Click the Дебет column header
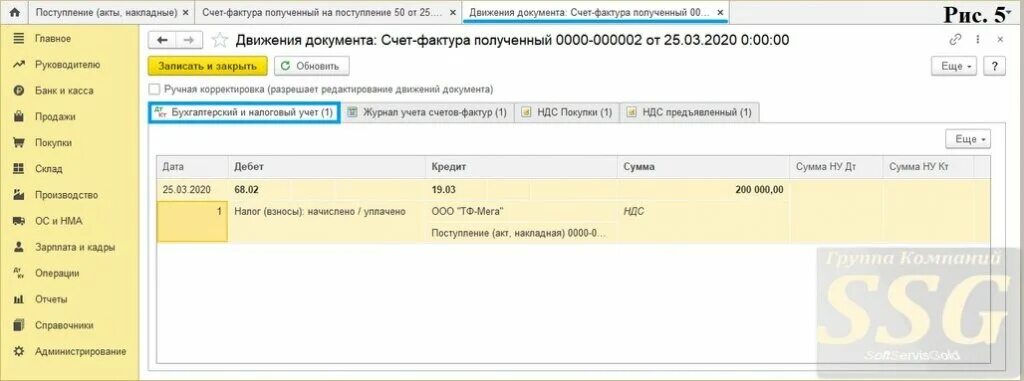The image size is (1024, 381). [x=327, y=167]
